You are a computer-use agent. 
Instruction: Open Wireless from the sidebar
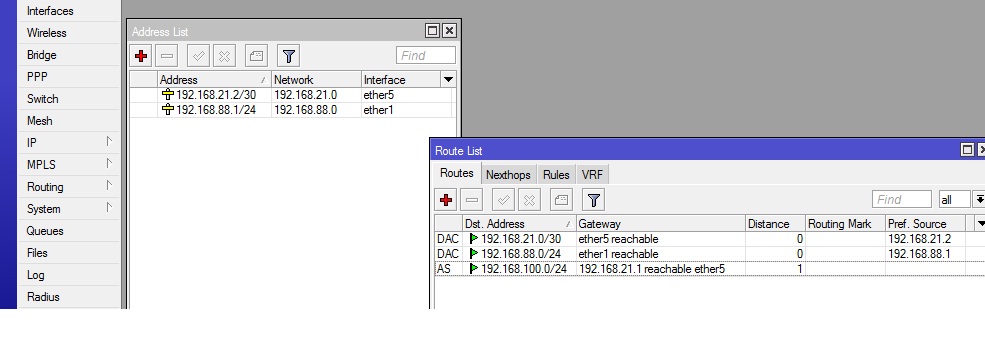[68, 33]
